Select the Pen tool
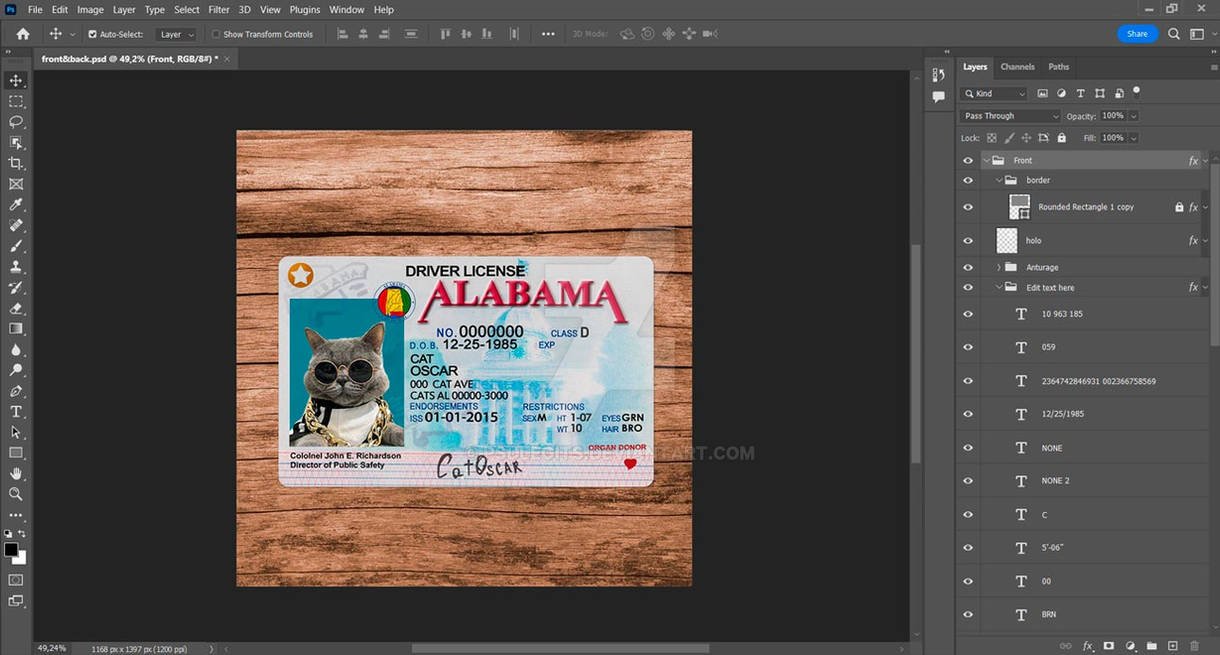1220x655 pixels. point(16,391)
